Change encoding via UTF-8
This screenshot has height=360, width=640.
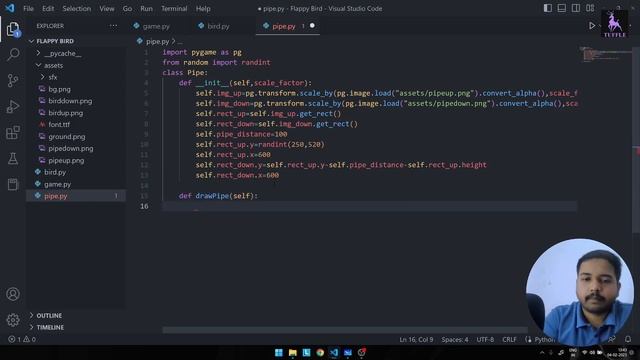pyautogui.click(x=485, y=339)
